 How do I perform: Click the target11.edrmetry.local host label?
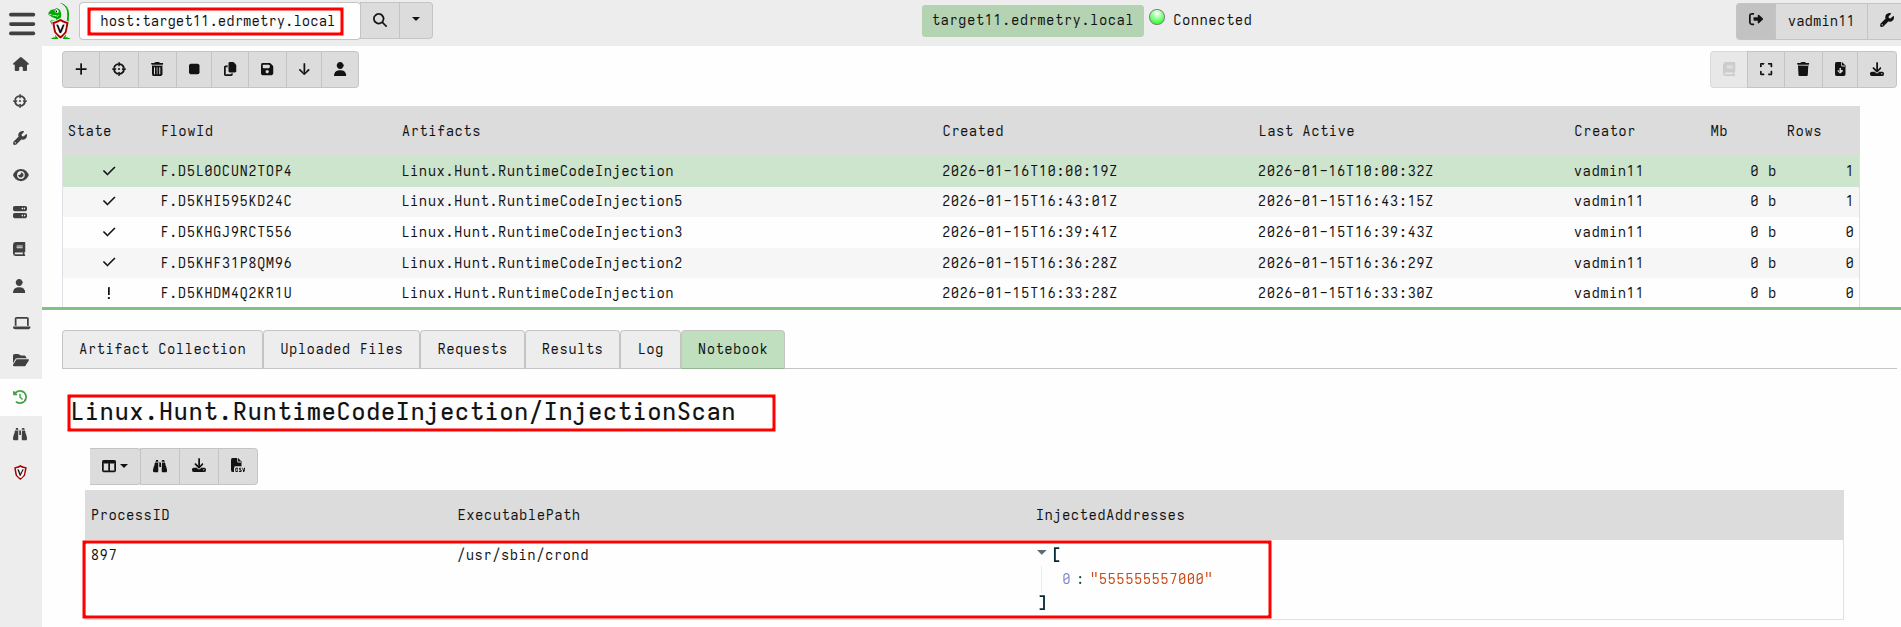coord(1032,20)
